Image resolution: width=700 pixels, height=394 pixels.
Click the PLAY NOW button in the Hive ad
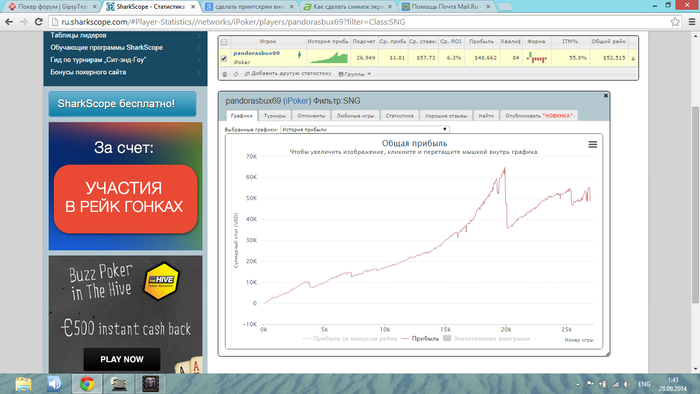click(121, 359)
